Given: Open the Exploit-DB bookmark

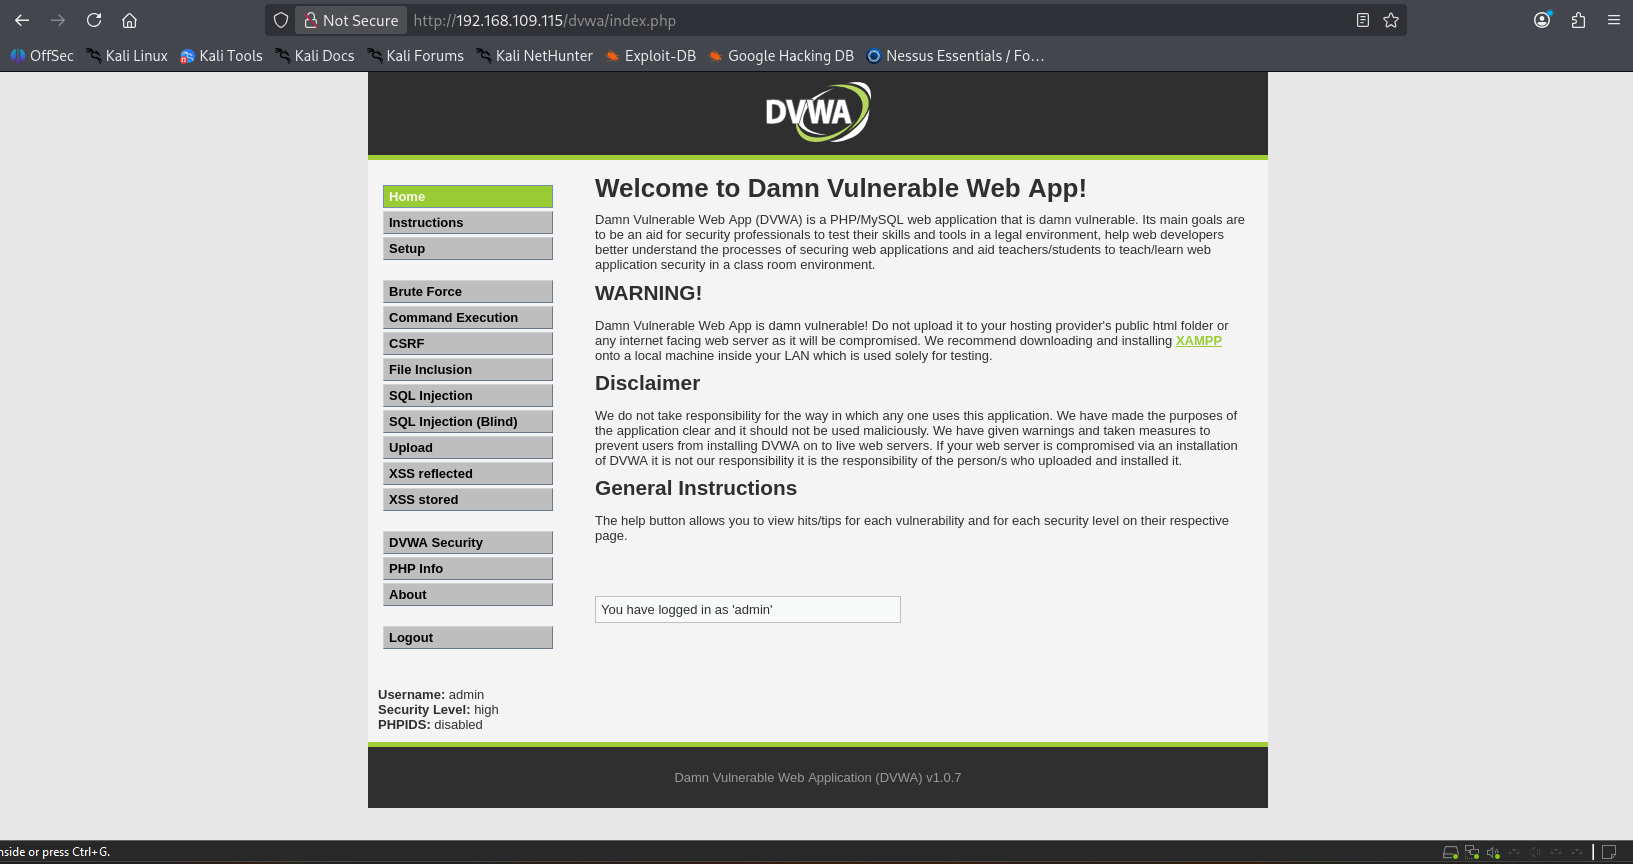Looking at the screenshot, I should [x=650, y=56].
